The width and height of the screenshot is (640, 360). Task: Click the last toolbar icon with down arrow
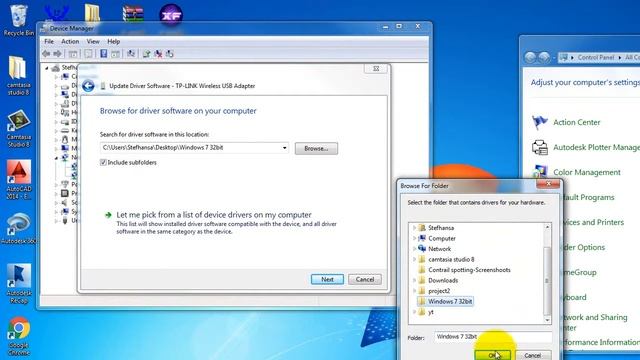tap(170, 54)
